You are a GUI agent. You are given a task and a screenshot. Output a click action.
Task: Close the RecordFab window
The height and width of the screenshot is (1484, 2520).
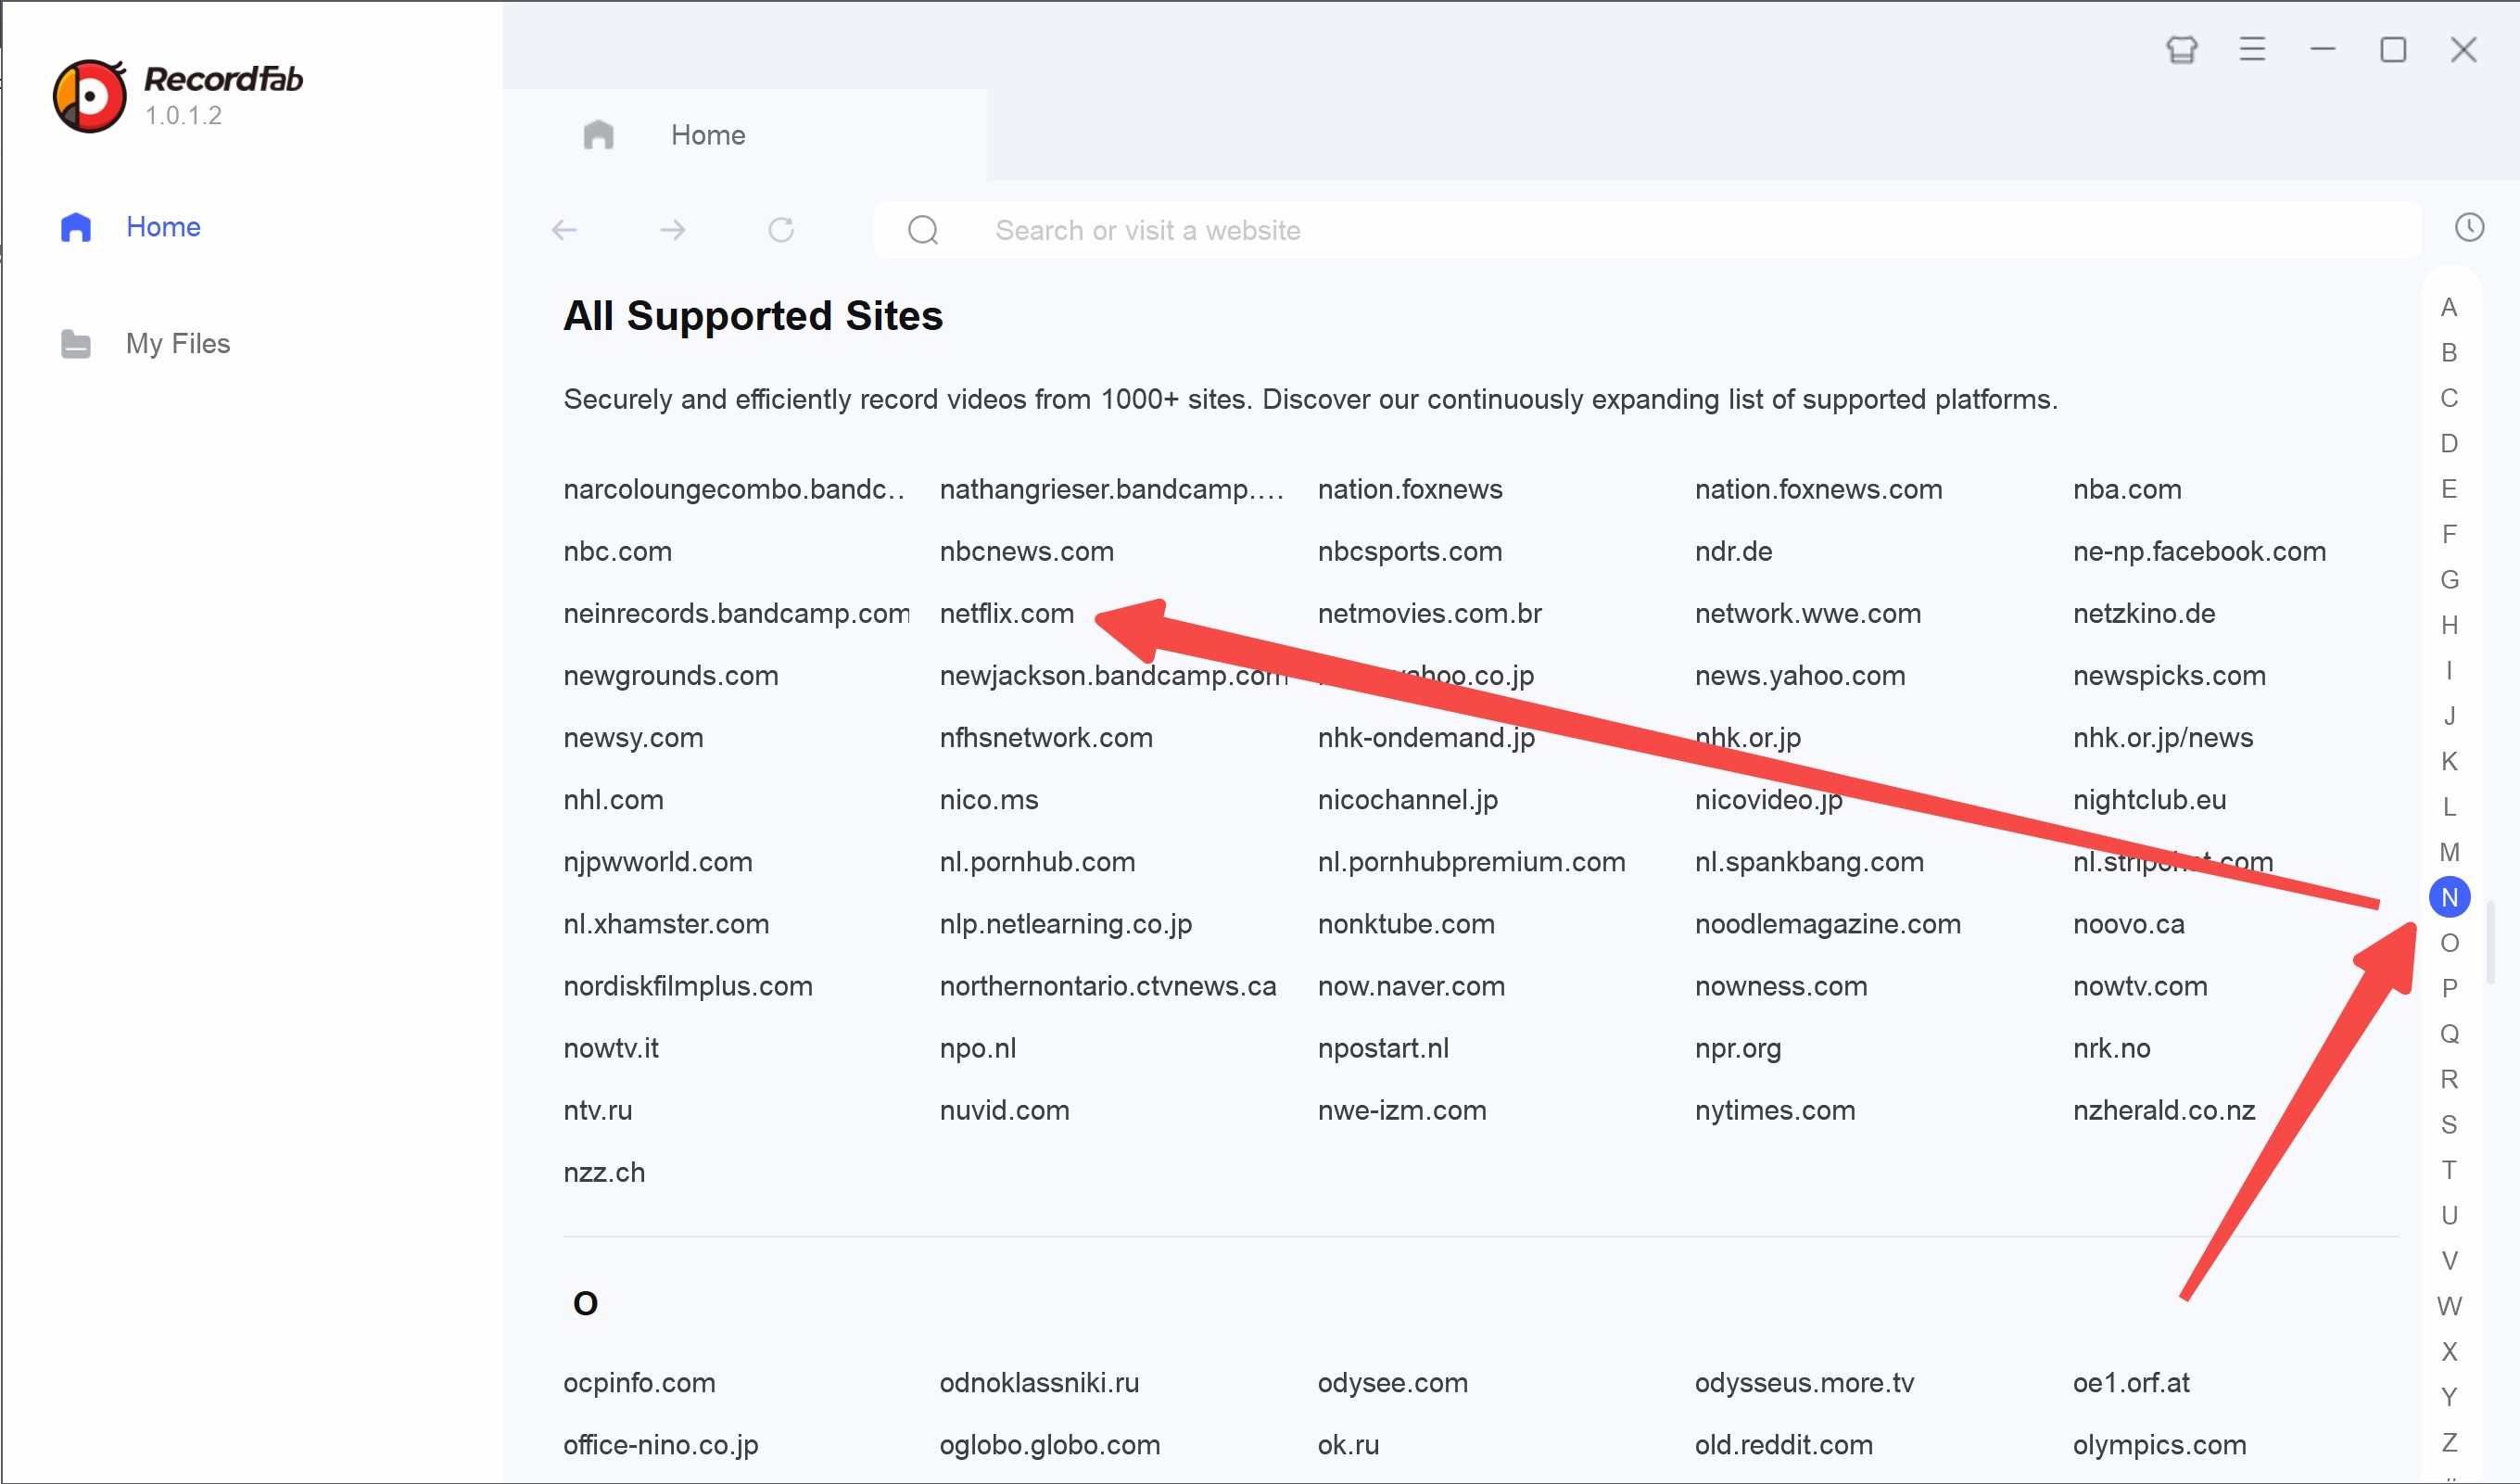[2464, 49]
